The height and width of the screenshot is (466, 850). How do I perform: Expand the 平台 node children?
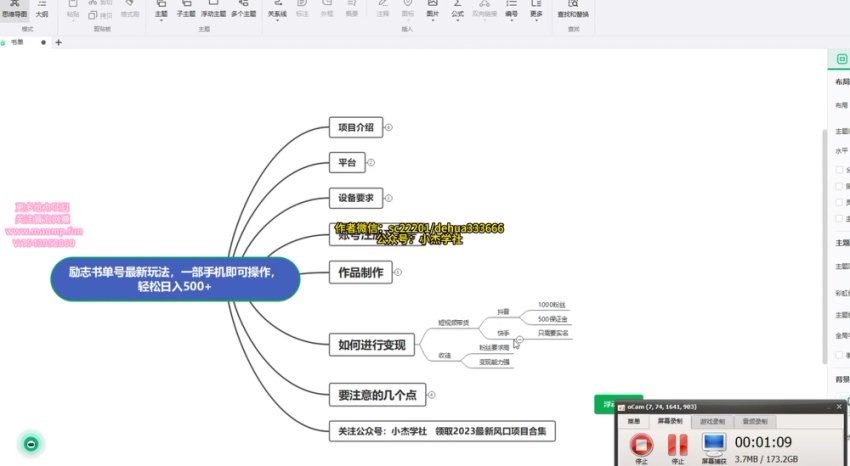pos(370,162)
